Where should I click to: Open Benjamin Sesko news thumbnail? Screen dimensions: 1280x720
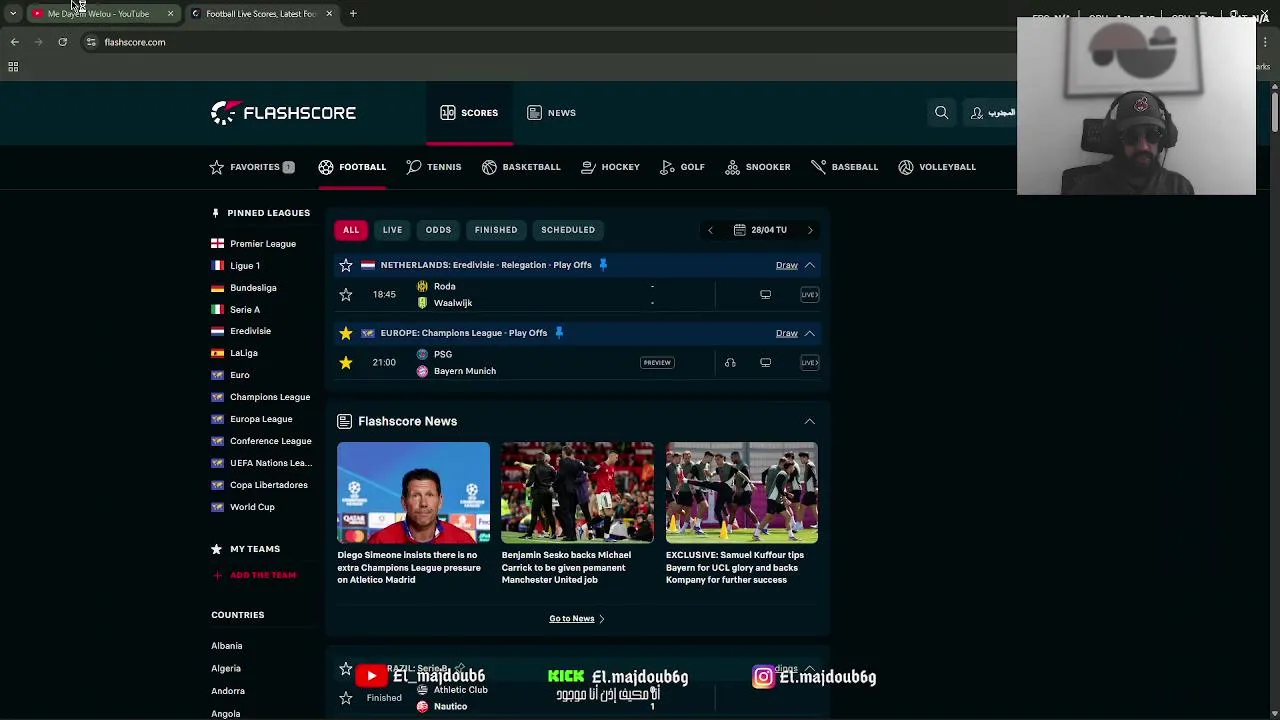[577, 493]
